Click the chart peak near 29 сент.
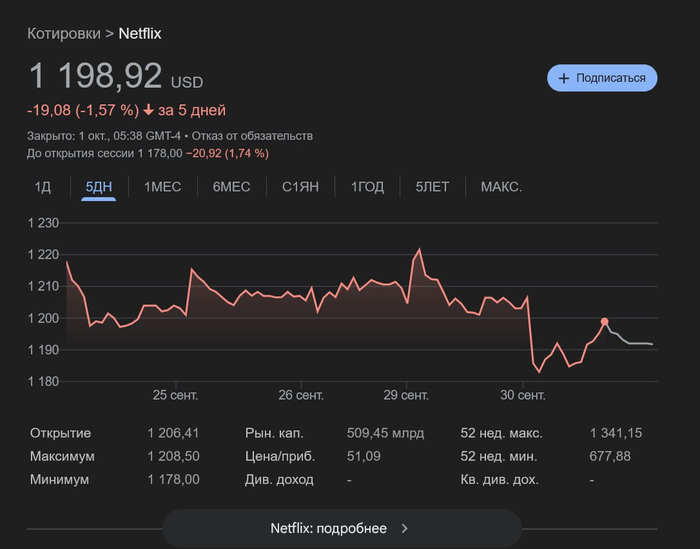 pyautogui.click(x=419, y=250)
